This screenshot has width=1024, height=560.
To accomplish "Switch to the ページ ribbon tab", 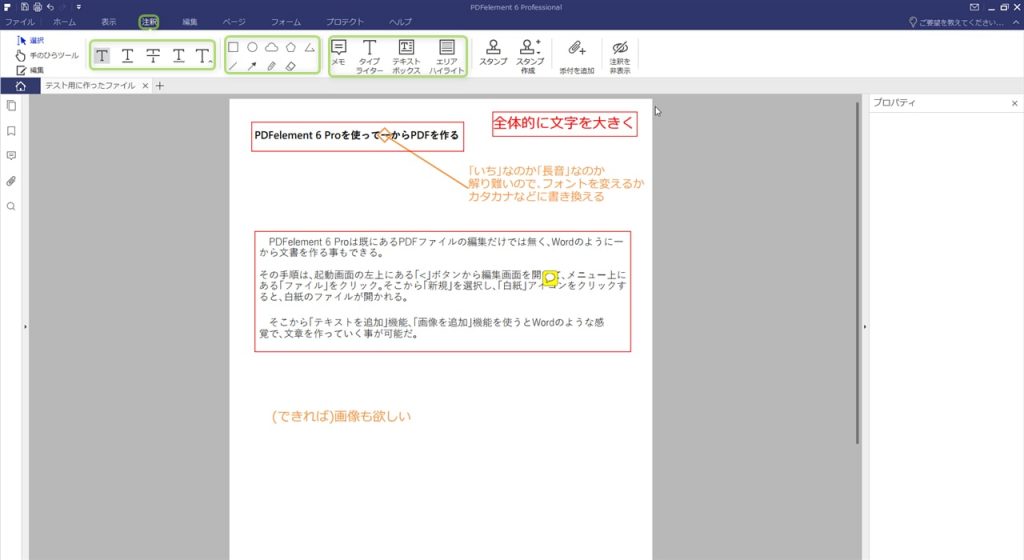I will coord(233,21).
